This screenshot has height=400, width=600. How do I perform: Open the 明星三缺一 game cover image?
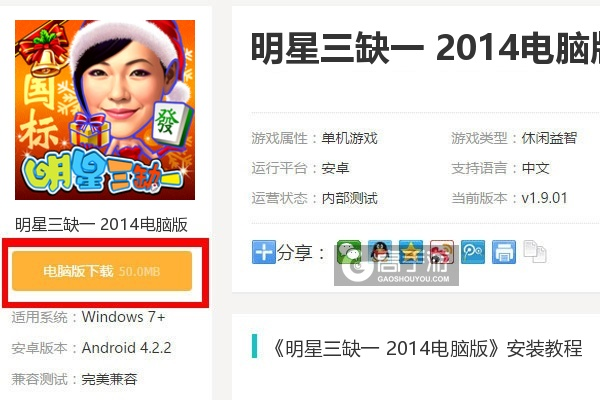(x=105, y=110)
